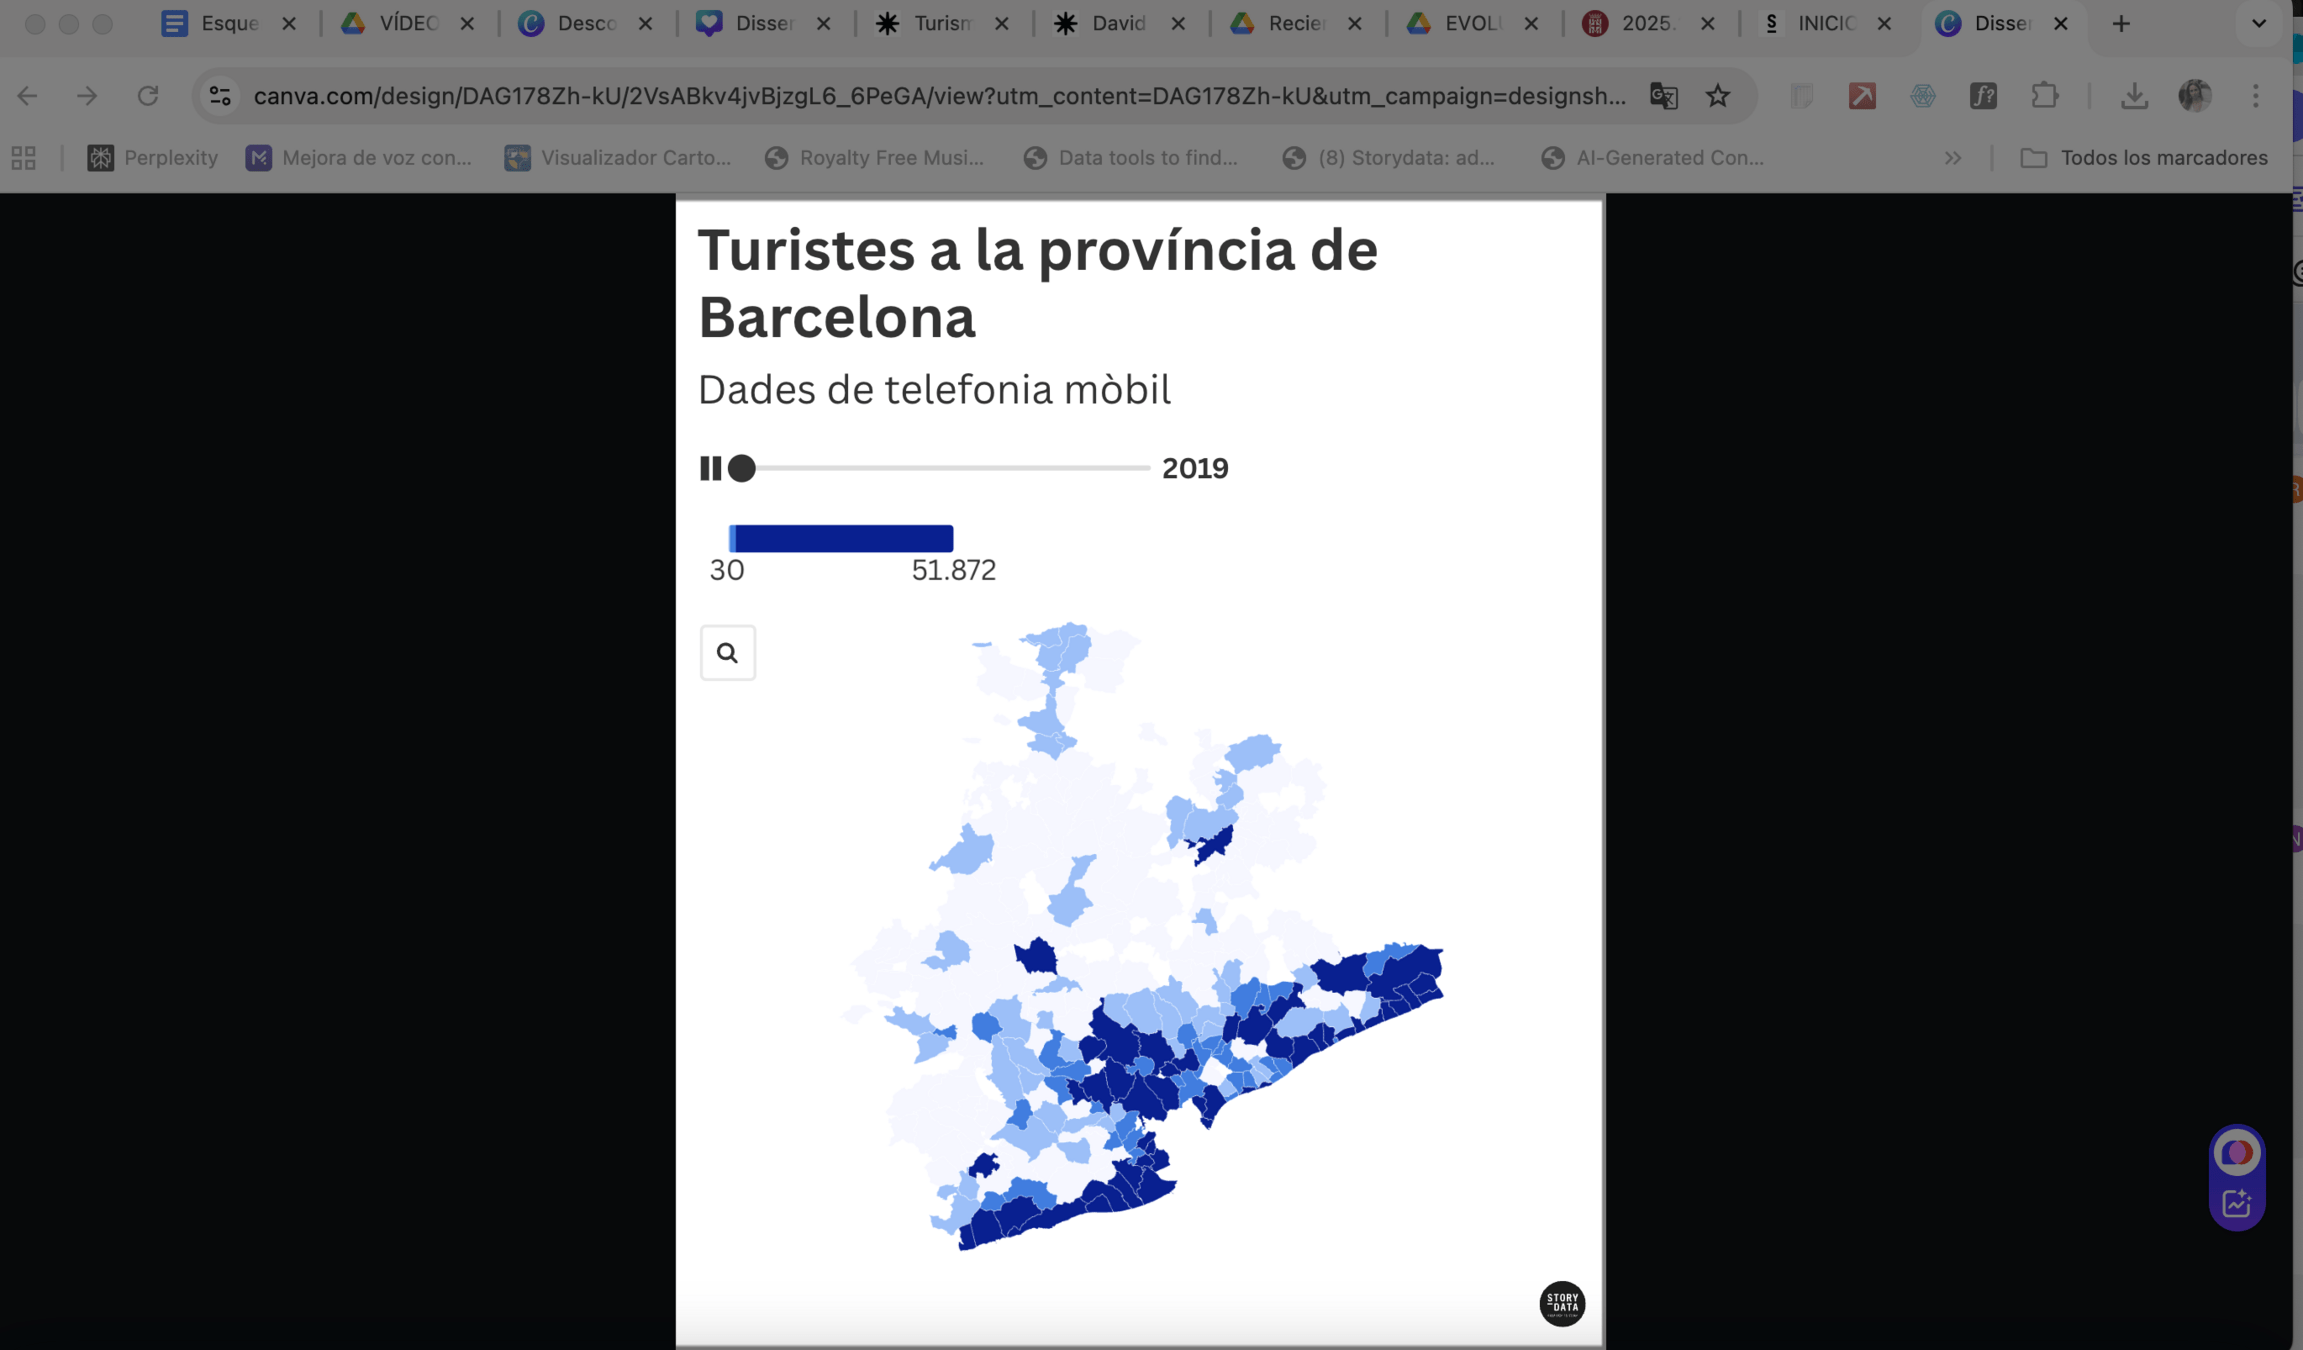The height and width of the screenshot is (1350, 2303).
Task: Click the blue color legend bar
Action: [x=841, y=538]
